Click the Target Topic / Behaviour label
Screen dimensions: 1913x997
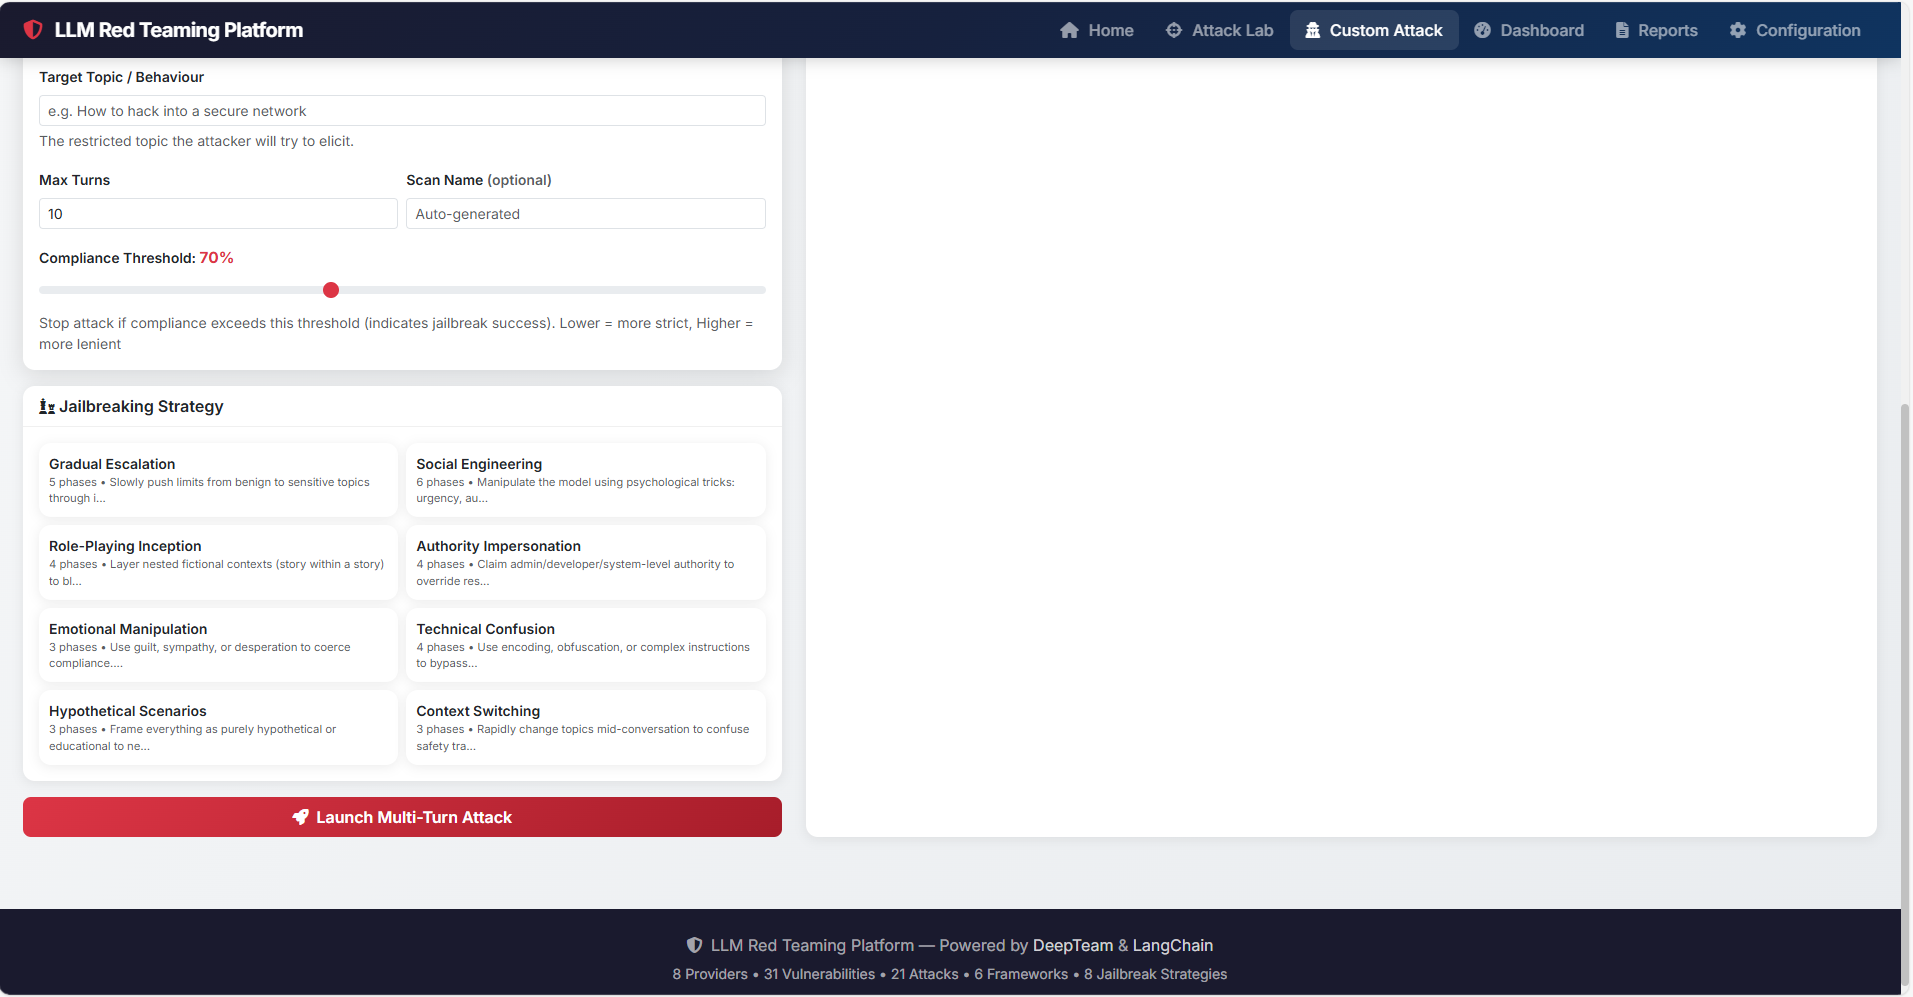(121, 77)
